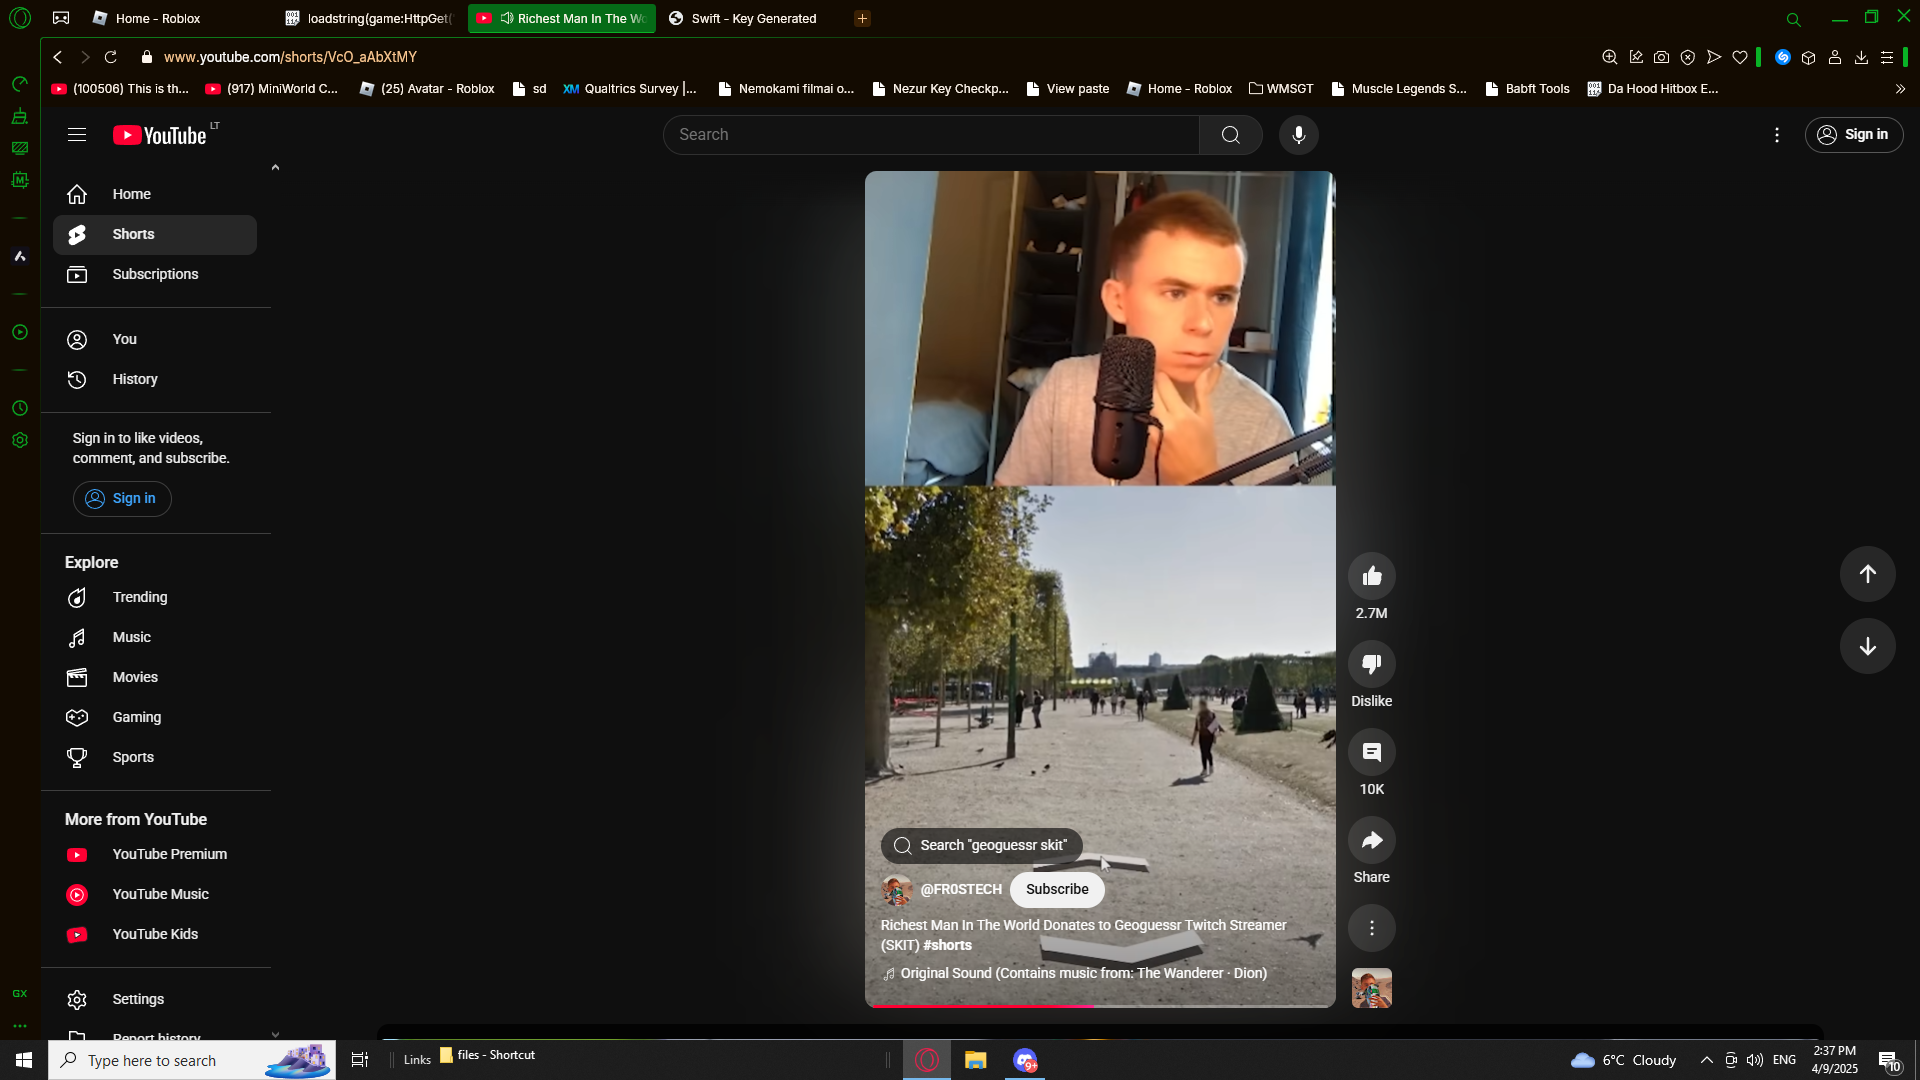The width and height of the screenshot is (1920, 1080).
Task: Skip to the next Short
Action: tap(1867, 646)
